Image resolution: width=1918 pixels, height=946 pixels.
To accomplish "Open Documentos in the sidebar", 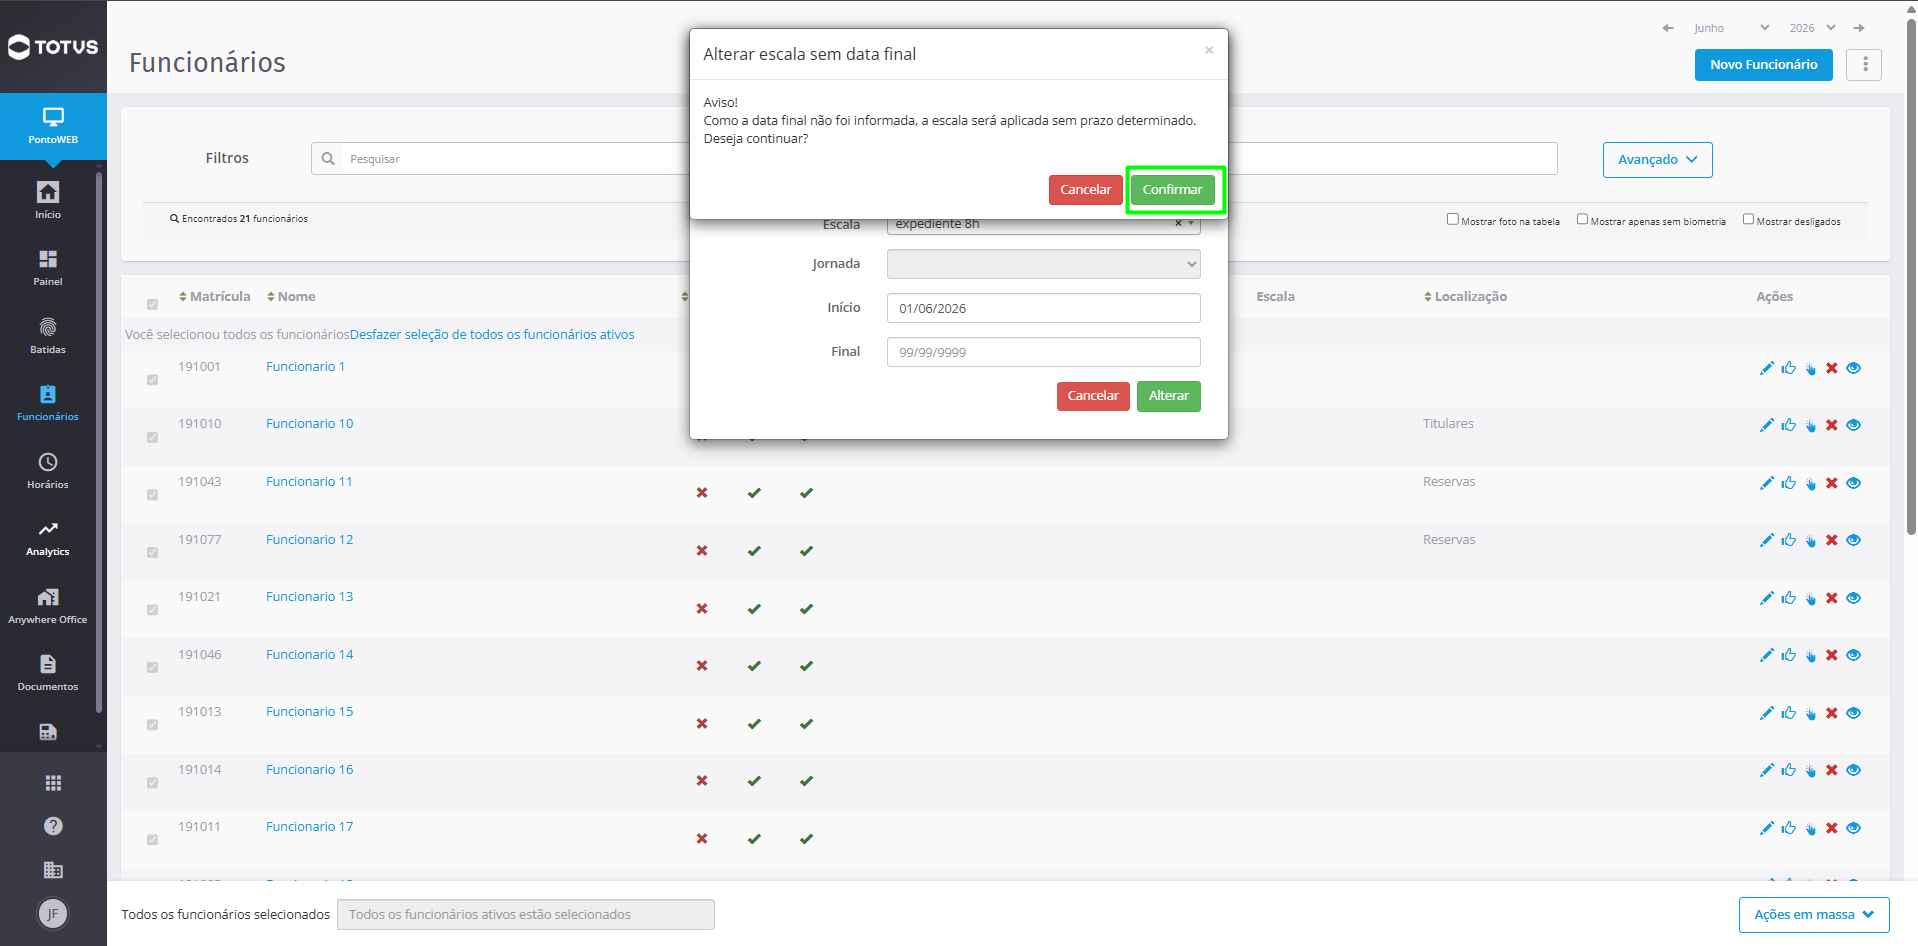I will coord(48,672).
